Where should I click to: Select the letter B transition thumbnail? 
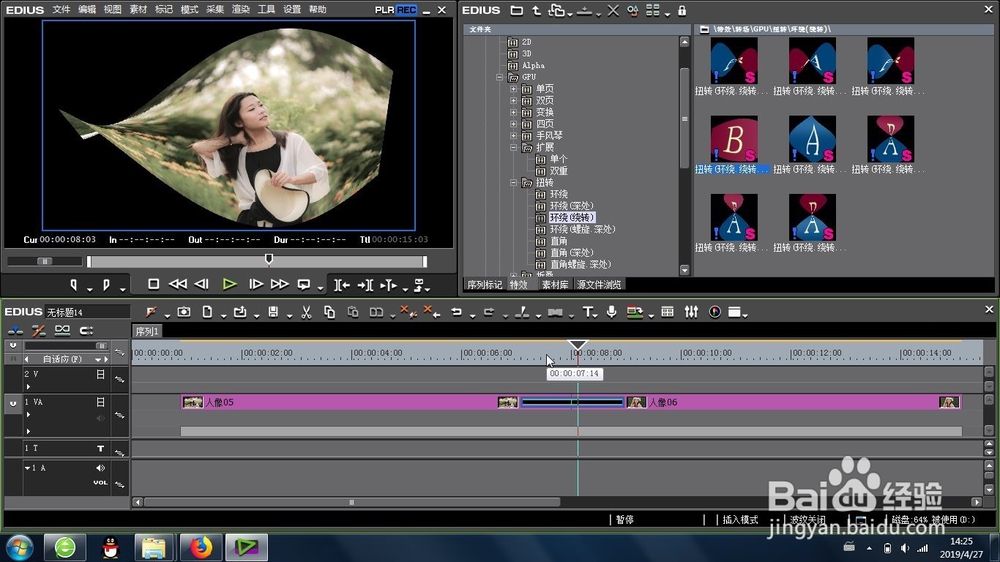tap(734, 139)
